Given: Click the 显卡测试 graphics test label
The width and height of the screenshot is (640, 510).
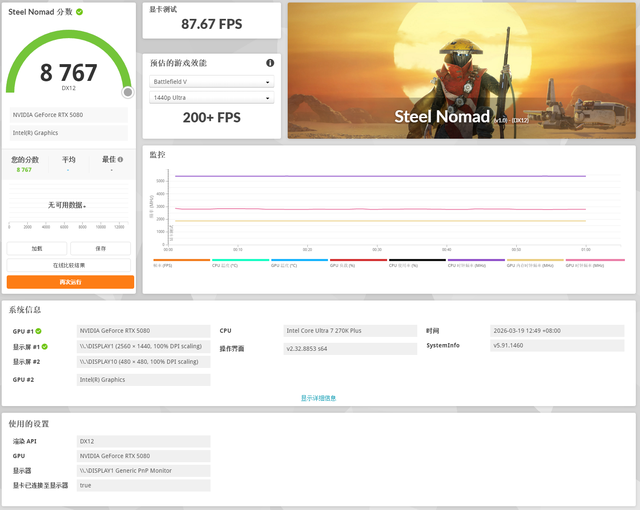Looking at the screenshot, I should (x=163, y=9).
